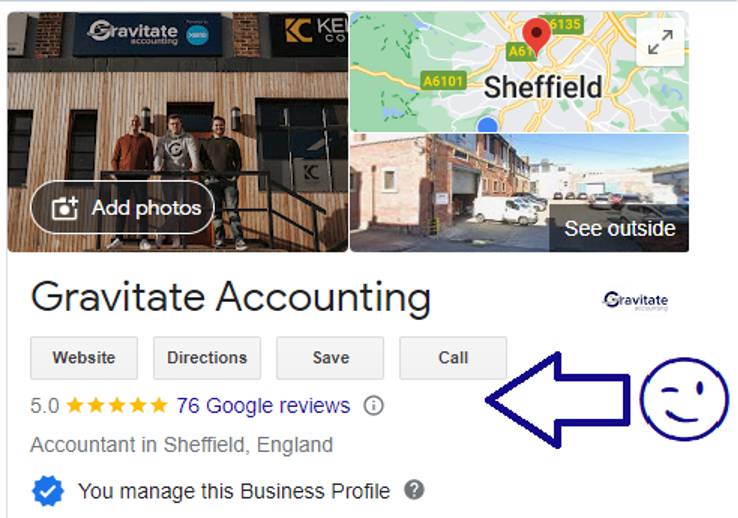View the See outside street photo
The height and width of the screenshot is (518, 738).
[x=520, y=193]
